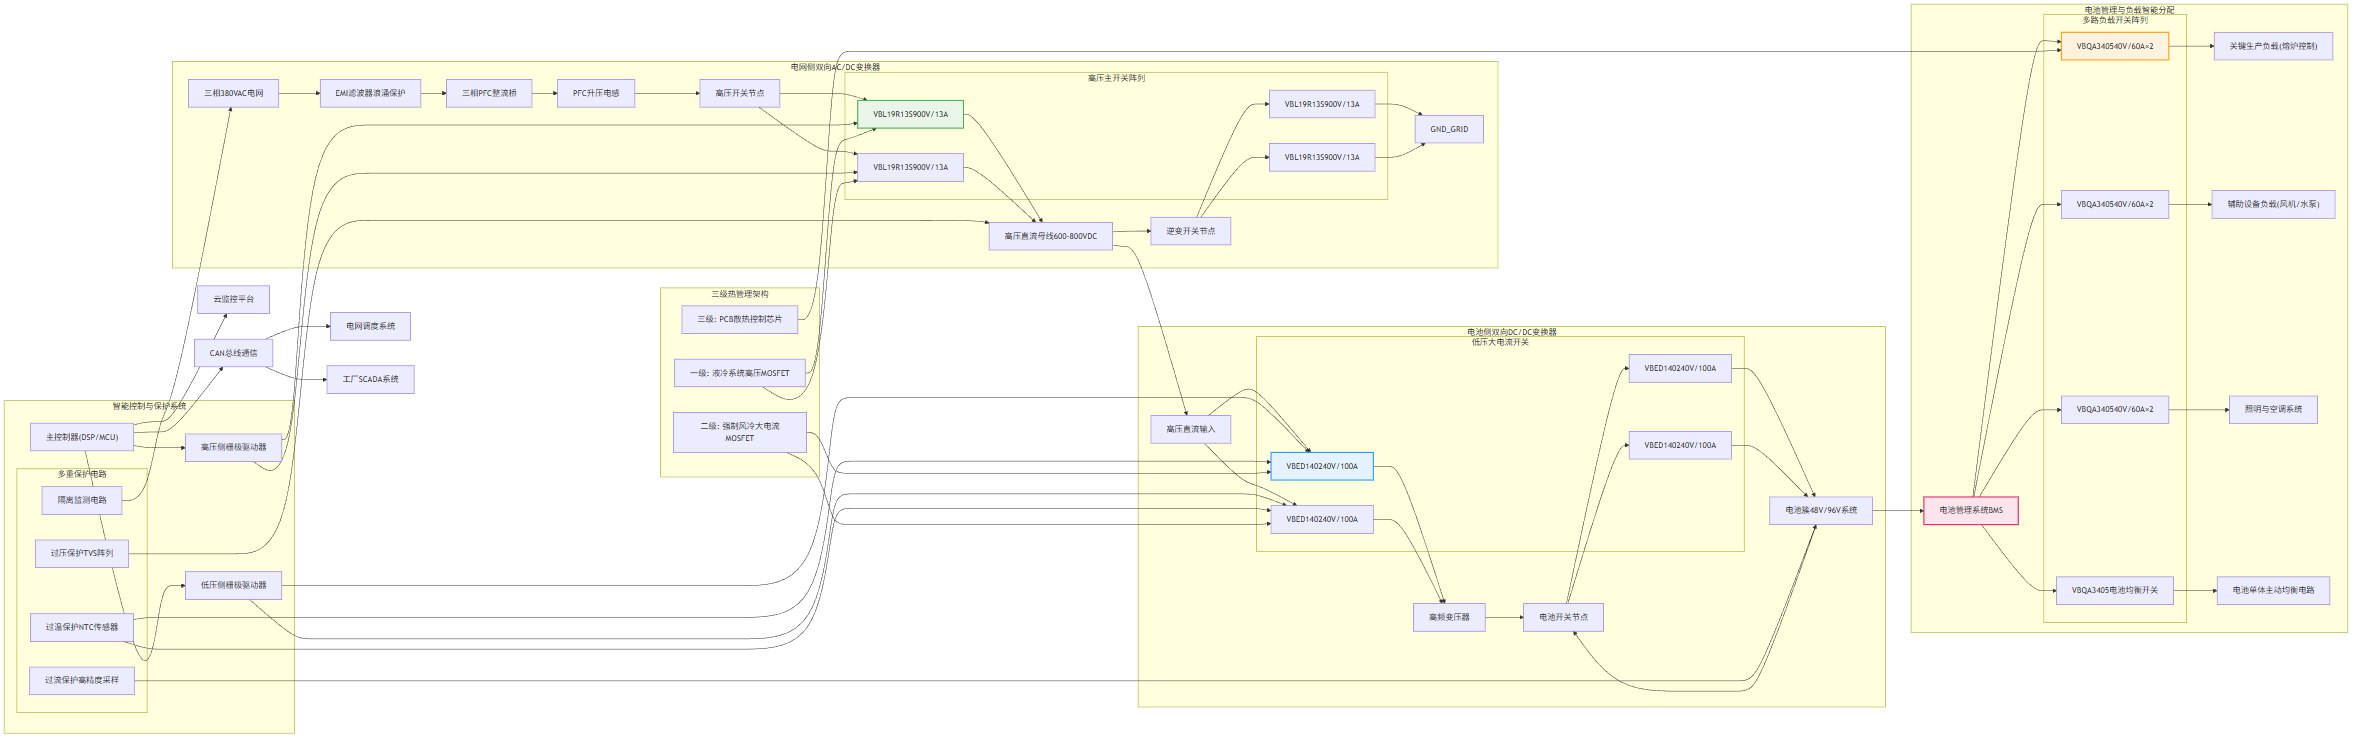
Task: Select the 主控制器(DSP/MCU) node
Action: tap(82, 437)
